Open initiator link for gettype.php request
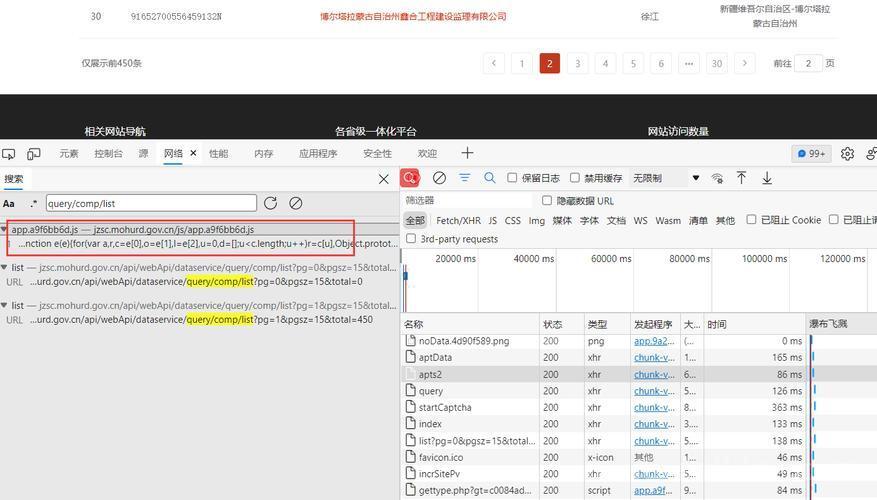This screenshot has width=877, height=500. 653,490
